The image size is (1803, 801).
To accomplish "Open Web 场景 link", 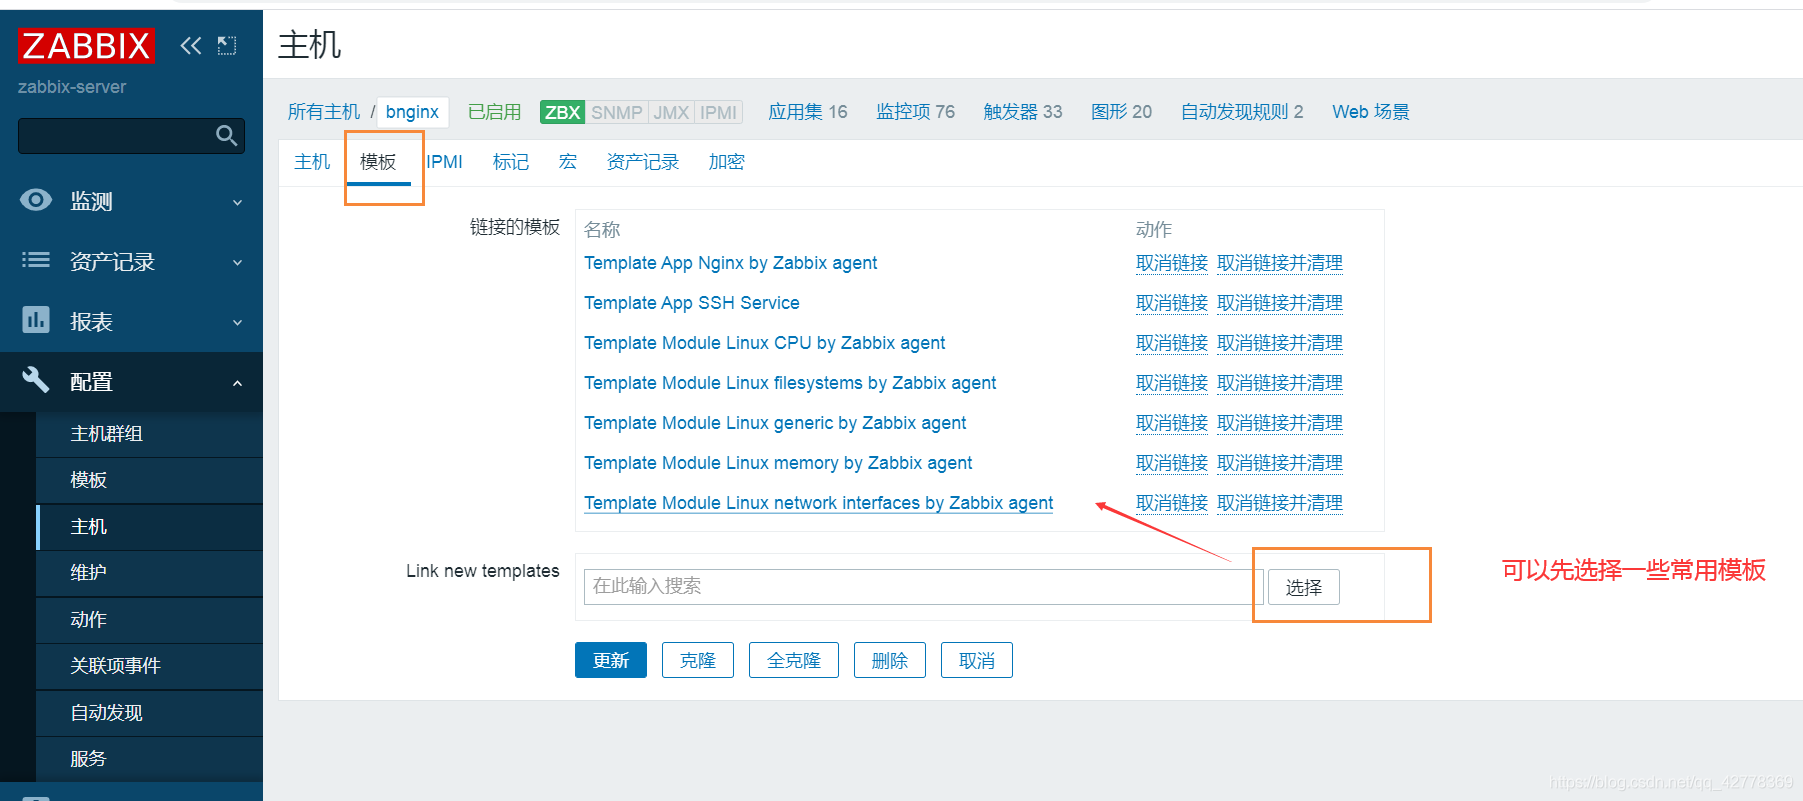I will [x=1371, y=112].
